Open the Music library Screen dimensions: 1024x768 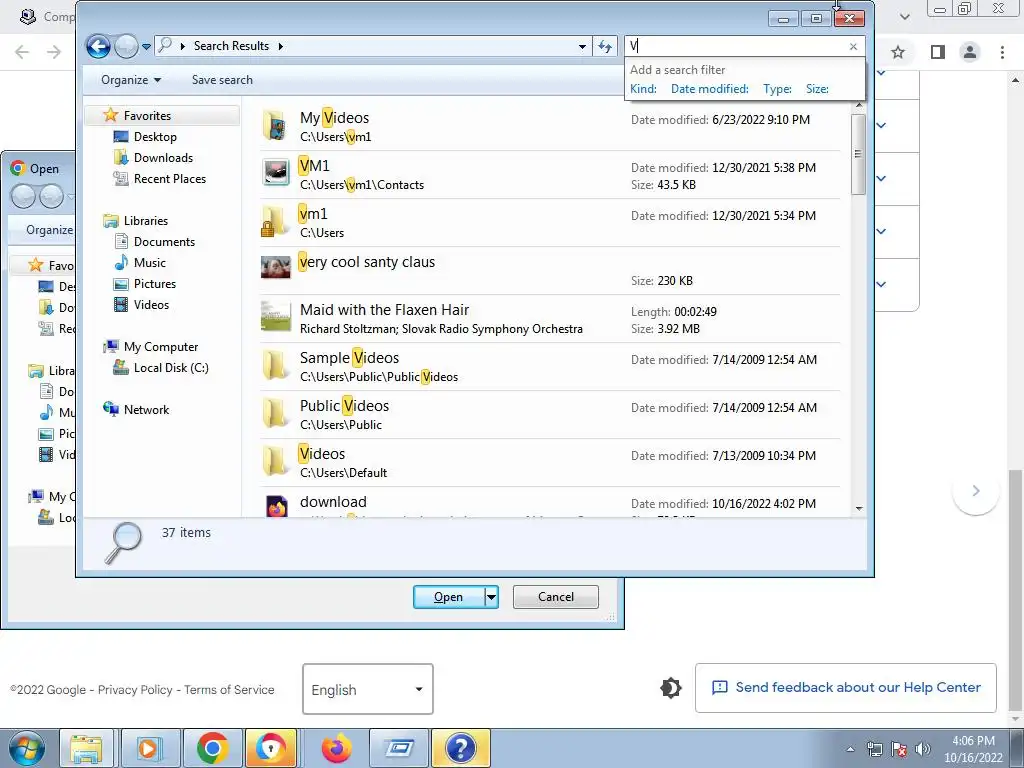[150, 263]
